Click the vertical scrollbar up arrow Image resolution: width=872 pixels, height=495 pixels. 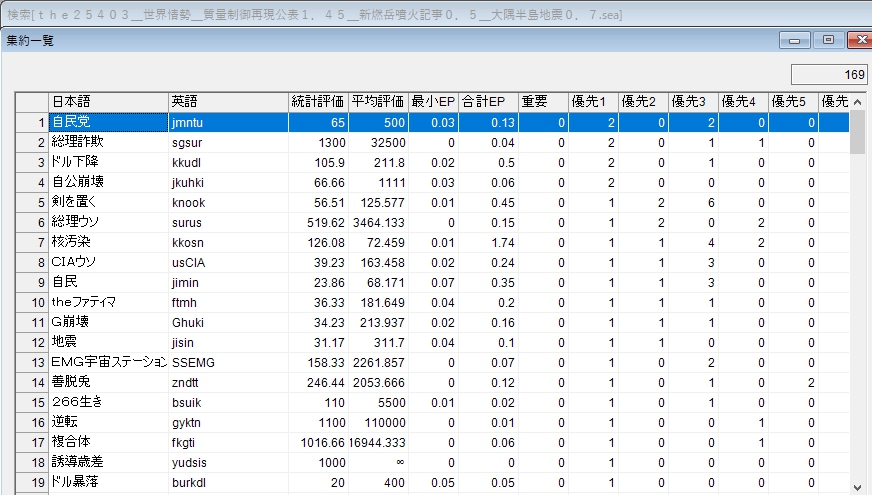(x=858, y=101)
